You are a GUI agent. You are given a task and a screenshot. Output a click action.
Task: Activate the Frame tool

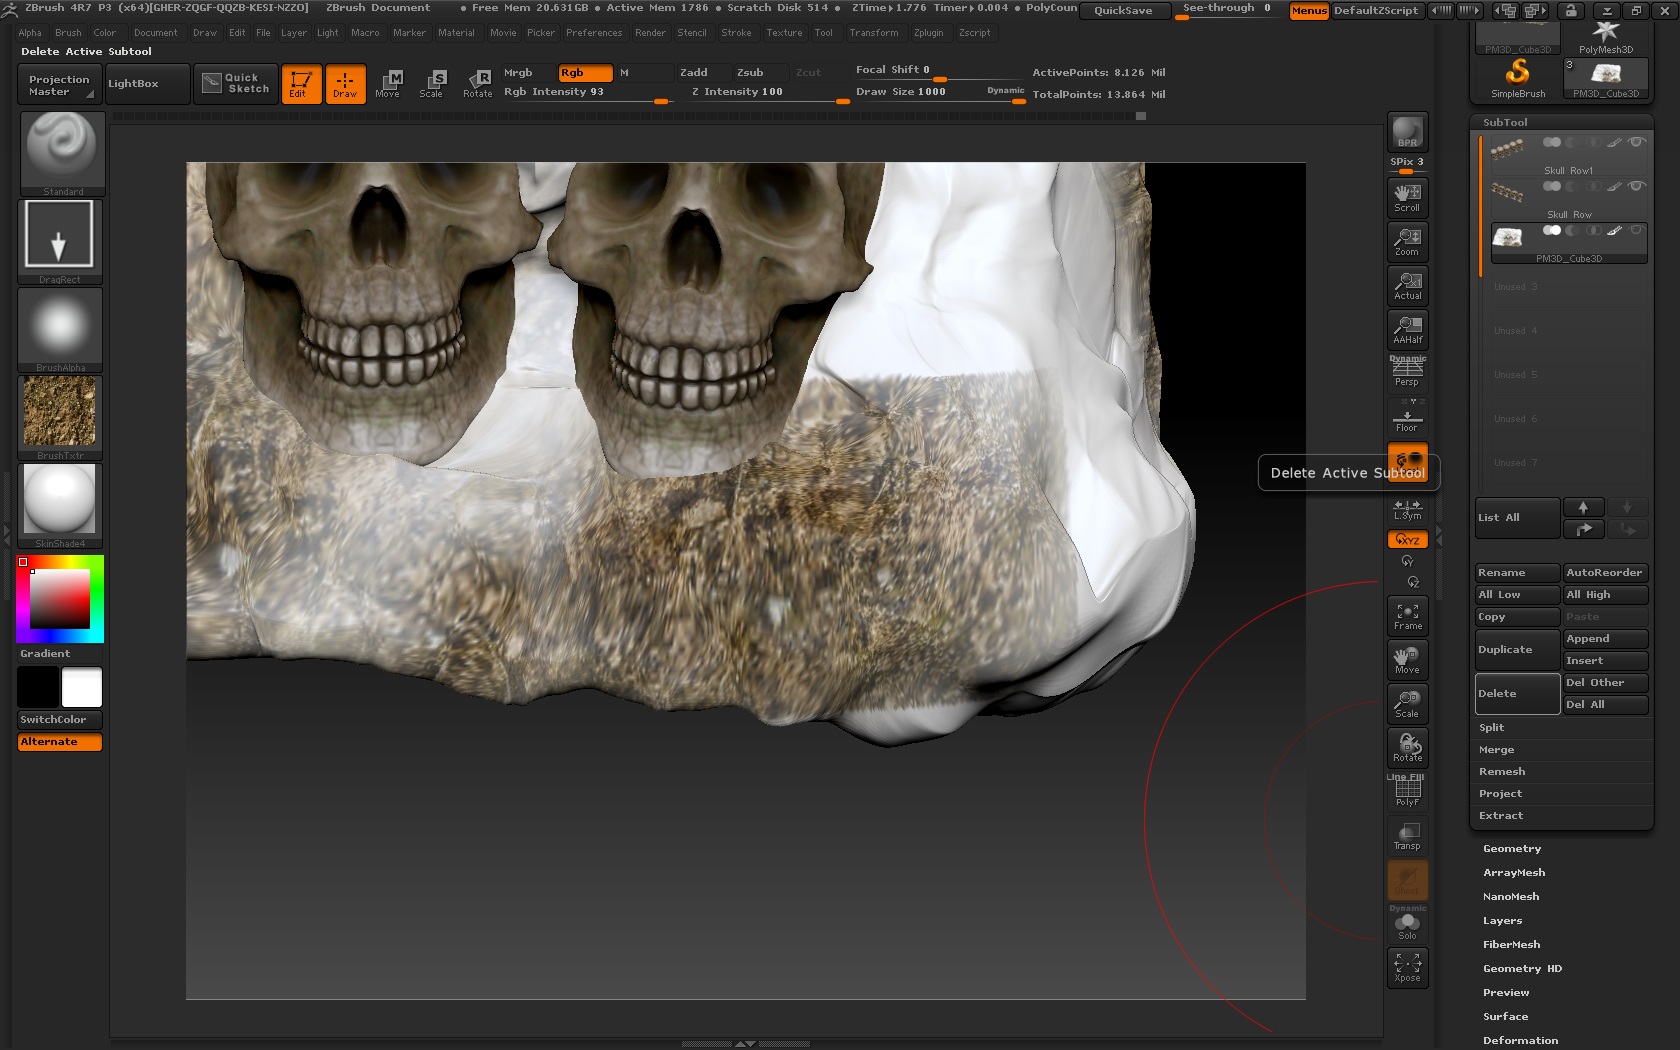point(1407,615)
